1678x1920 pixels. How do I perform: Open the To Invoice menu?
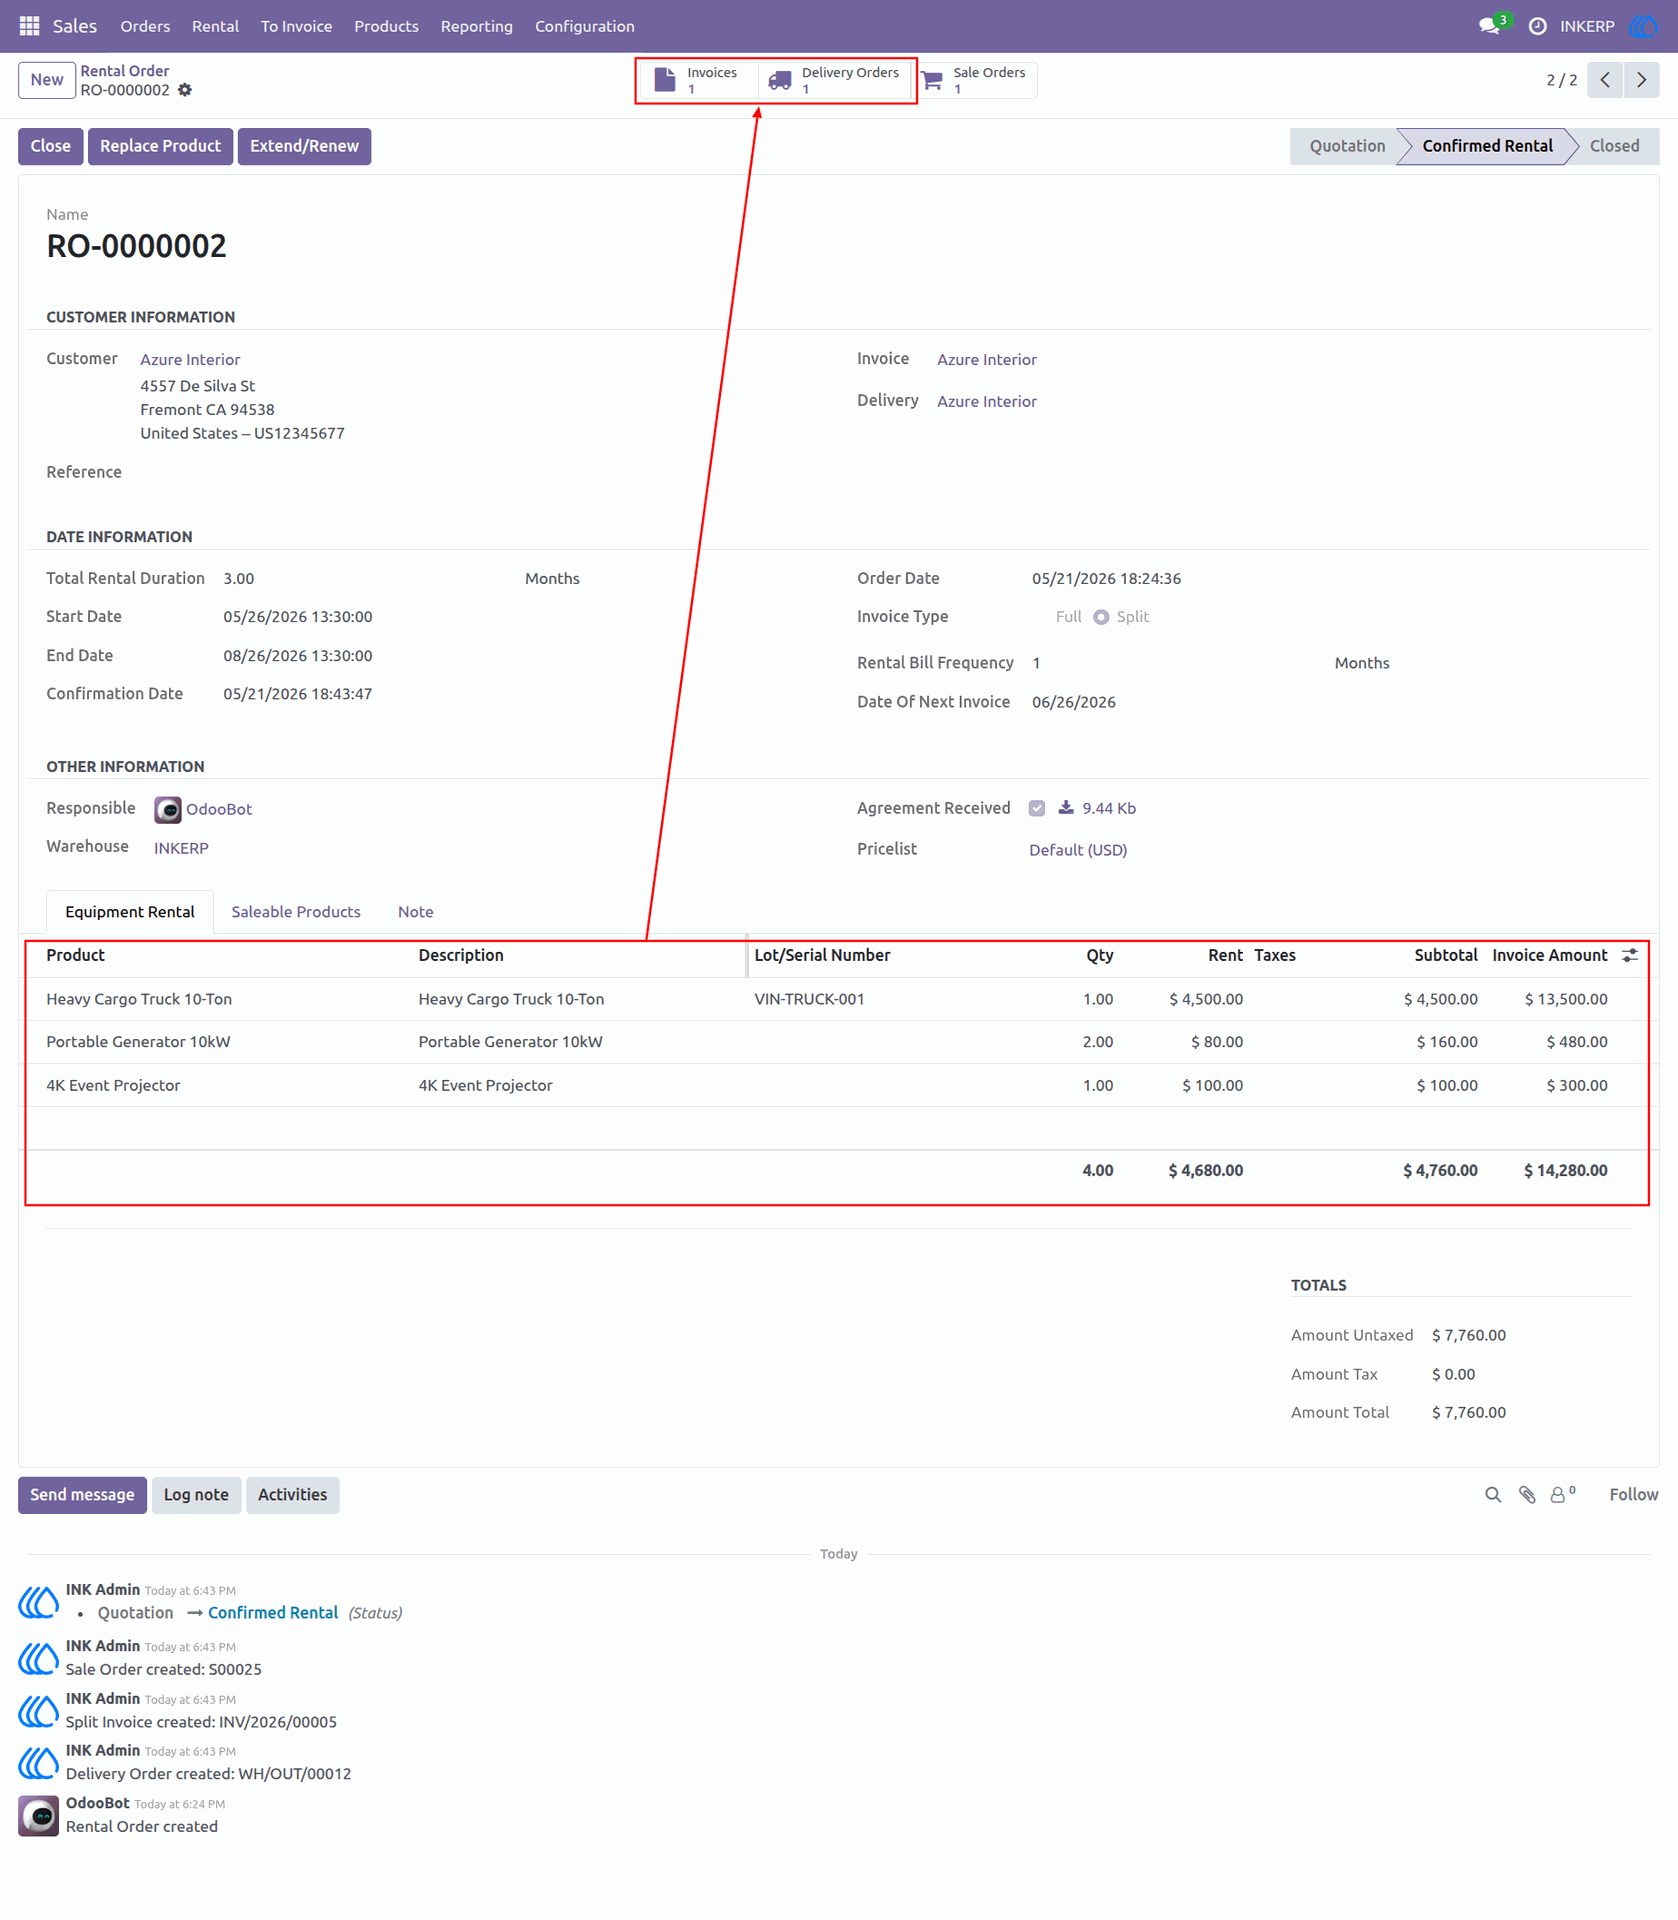(296, 26)
